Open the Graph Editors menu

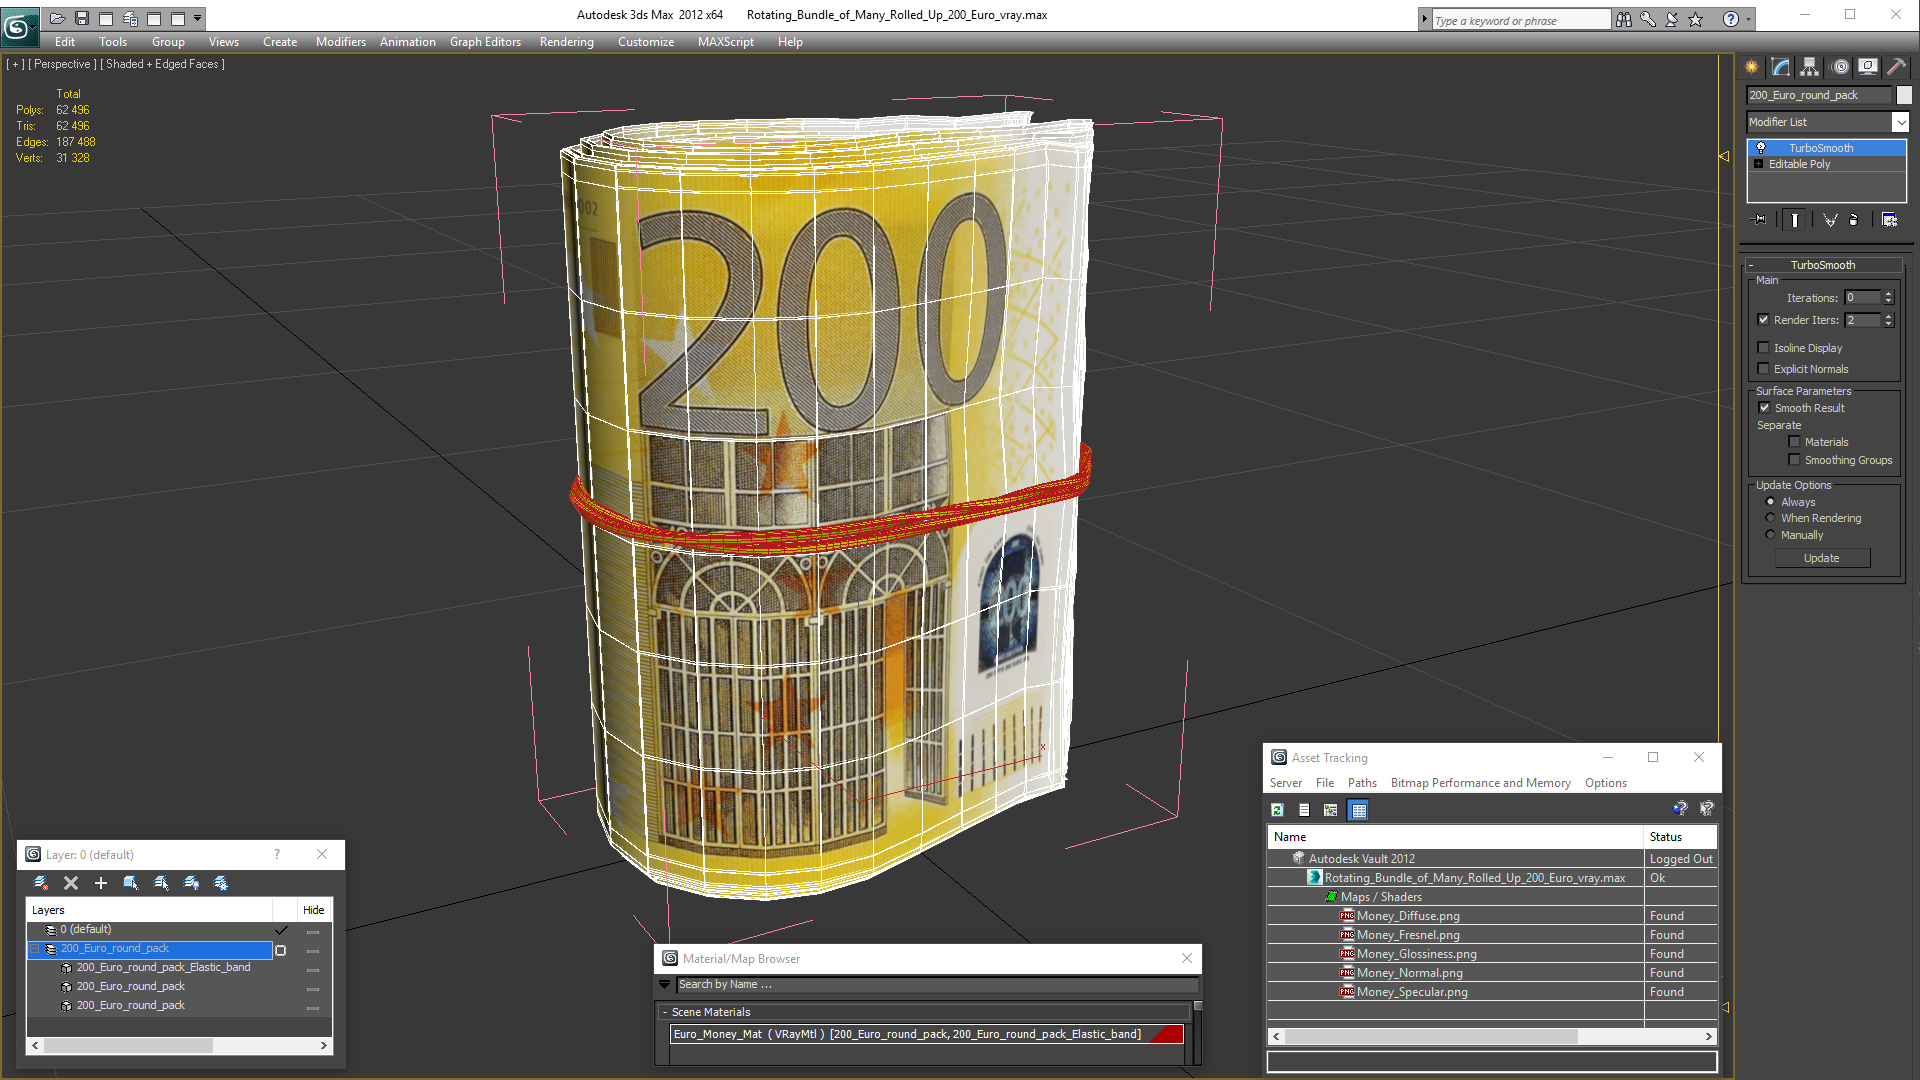point(485,42)
